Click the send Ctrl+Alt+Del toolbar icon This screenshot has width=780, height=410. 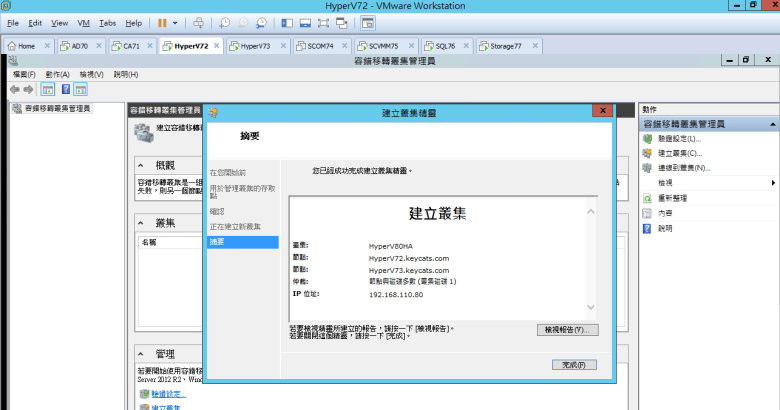198,22
